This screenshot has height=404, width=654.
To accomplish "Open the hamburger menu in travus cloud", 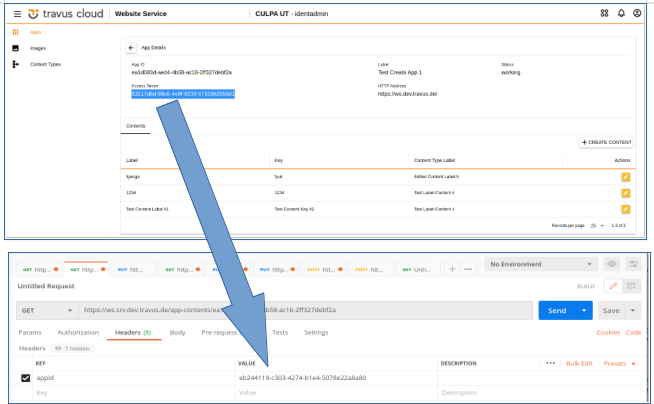I will (x=17, y=14).
